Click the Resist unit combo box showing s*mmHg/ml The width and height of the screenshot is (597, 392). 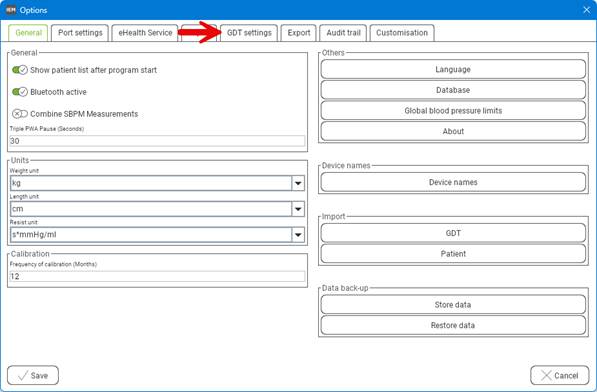coord(157,235)
